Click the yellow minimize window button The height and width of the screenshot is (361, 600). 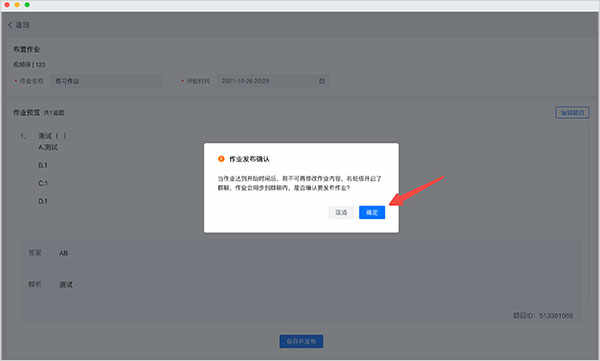coord(17,5)
